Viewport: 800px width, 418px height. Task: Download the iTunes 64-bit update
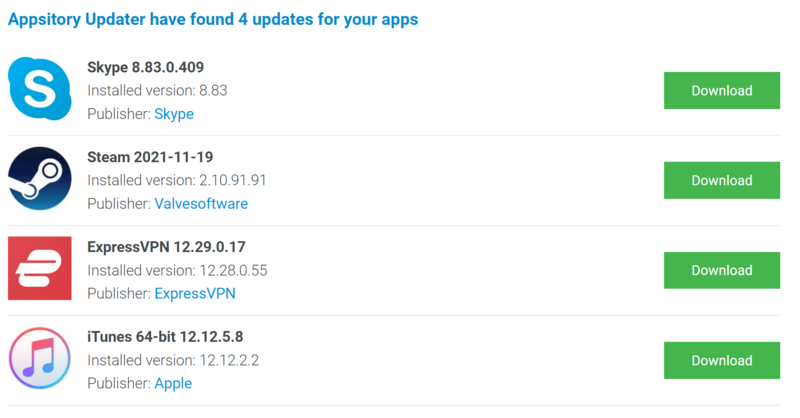(x=721, y=360)
